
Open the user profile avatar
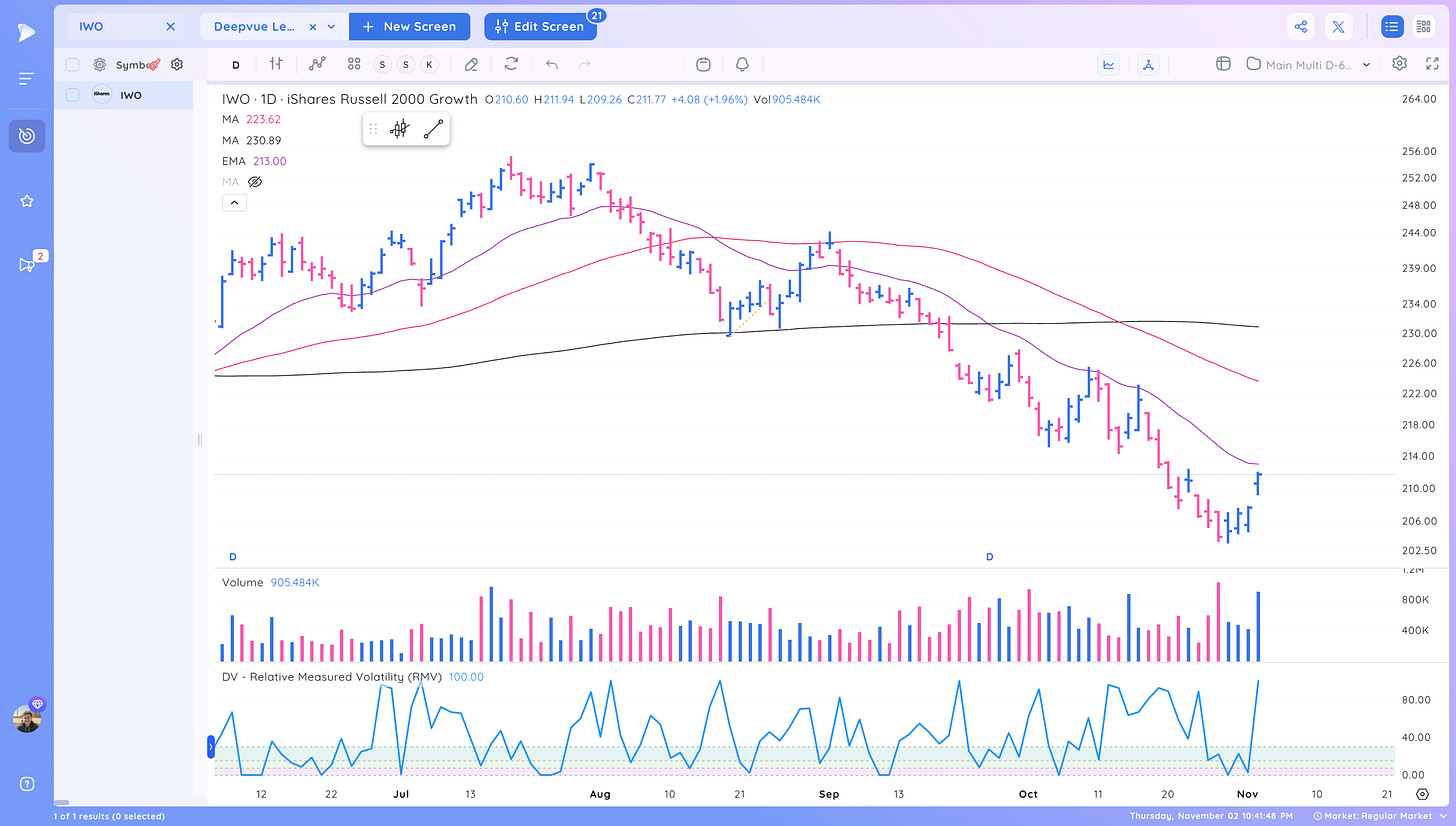[26, 718]
